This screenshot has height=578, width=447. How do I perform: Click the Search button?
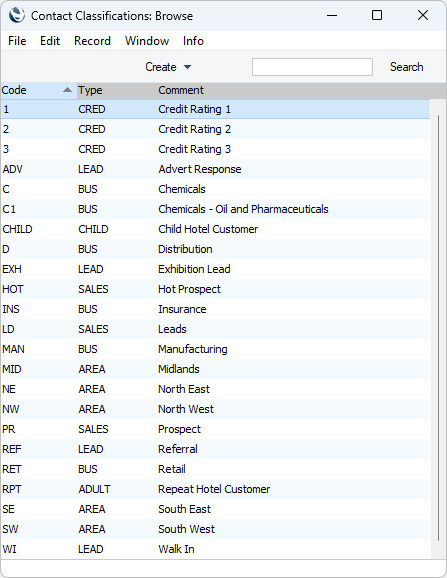406,67
